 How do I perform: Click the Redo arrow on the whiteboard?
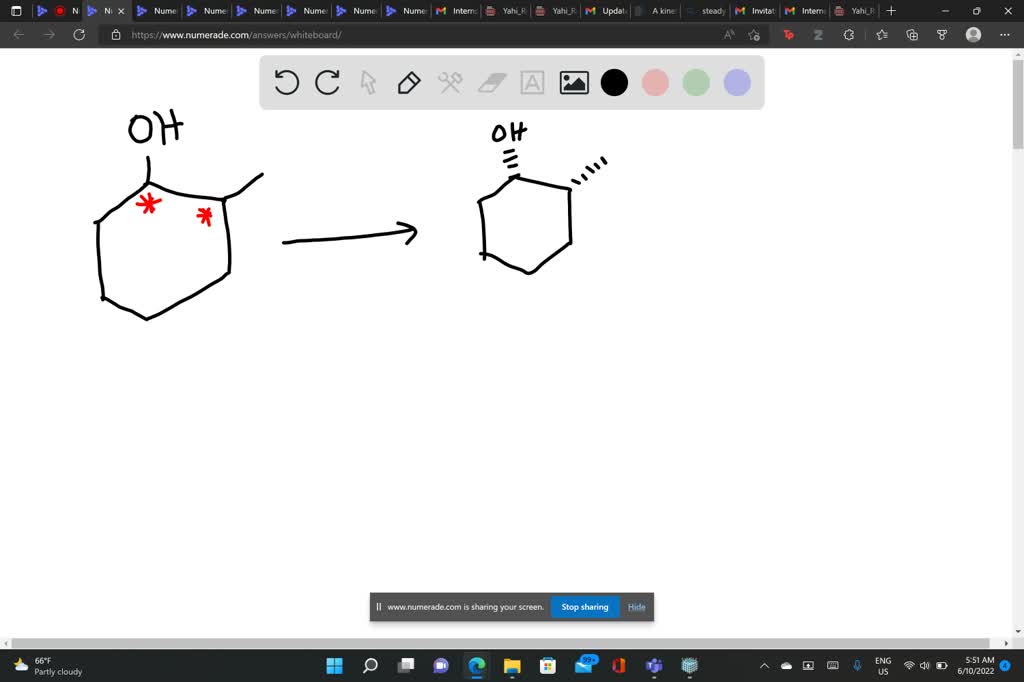327,82
